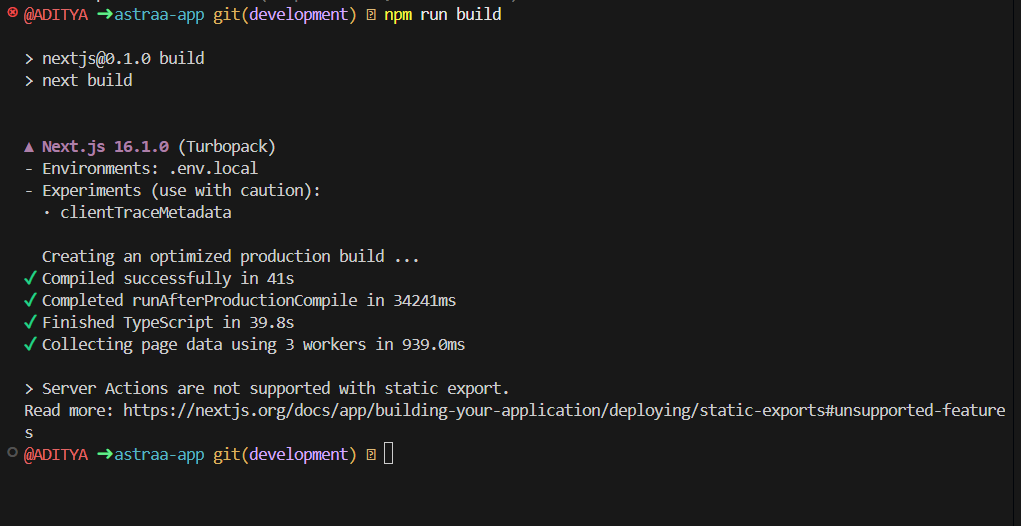Screen dimensions: 1021x526
Task: Open the nextjs.org static-exports documentation link
Action: coord(564,410)
